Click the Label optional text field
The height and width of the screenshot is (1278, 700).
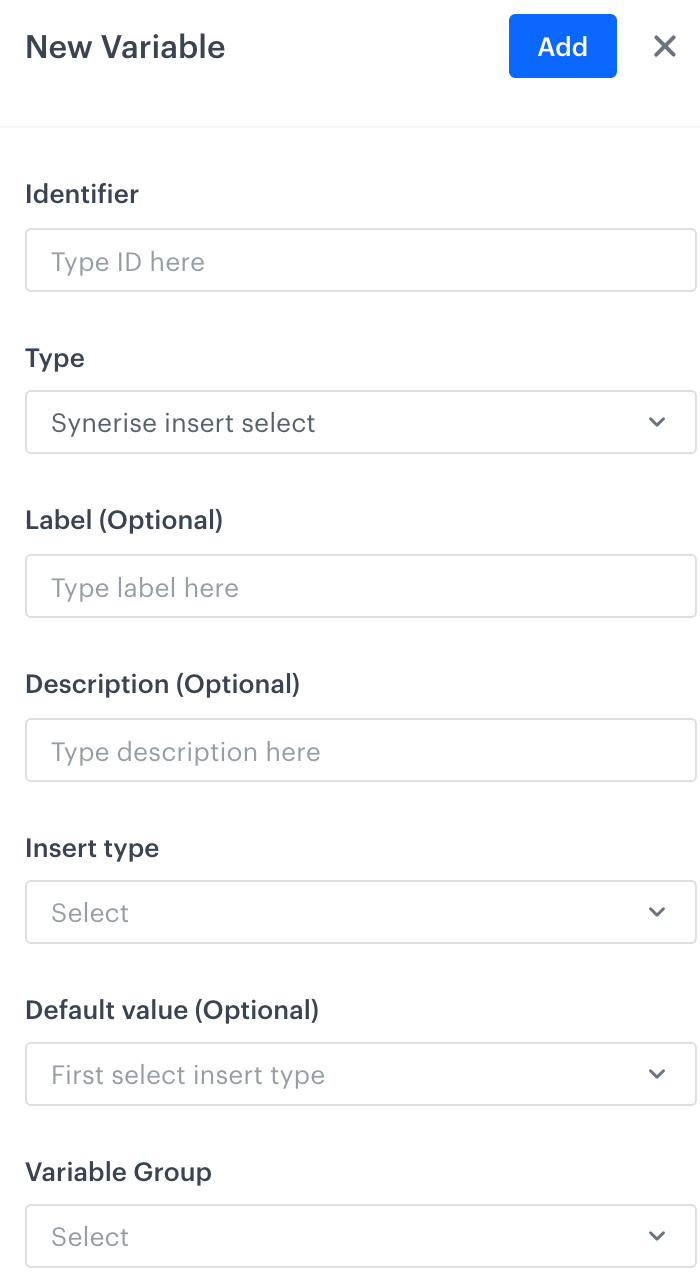point(360,587)
